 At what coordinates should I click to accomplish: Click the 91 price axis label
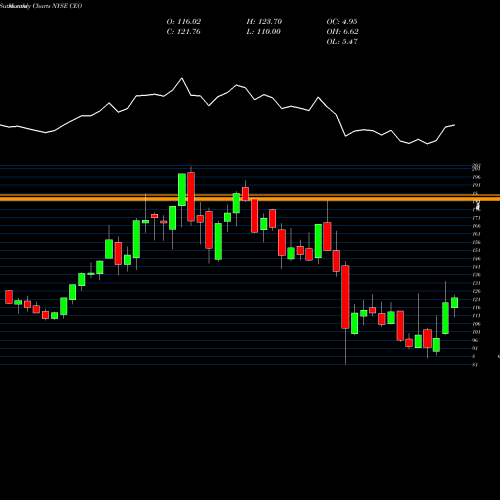[476, 348]
